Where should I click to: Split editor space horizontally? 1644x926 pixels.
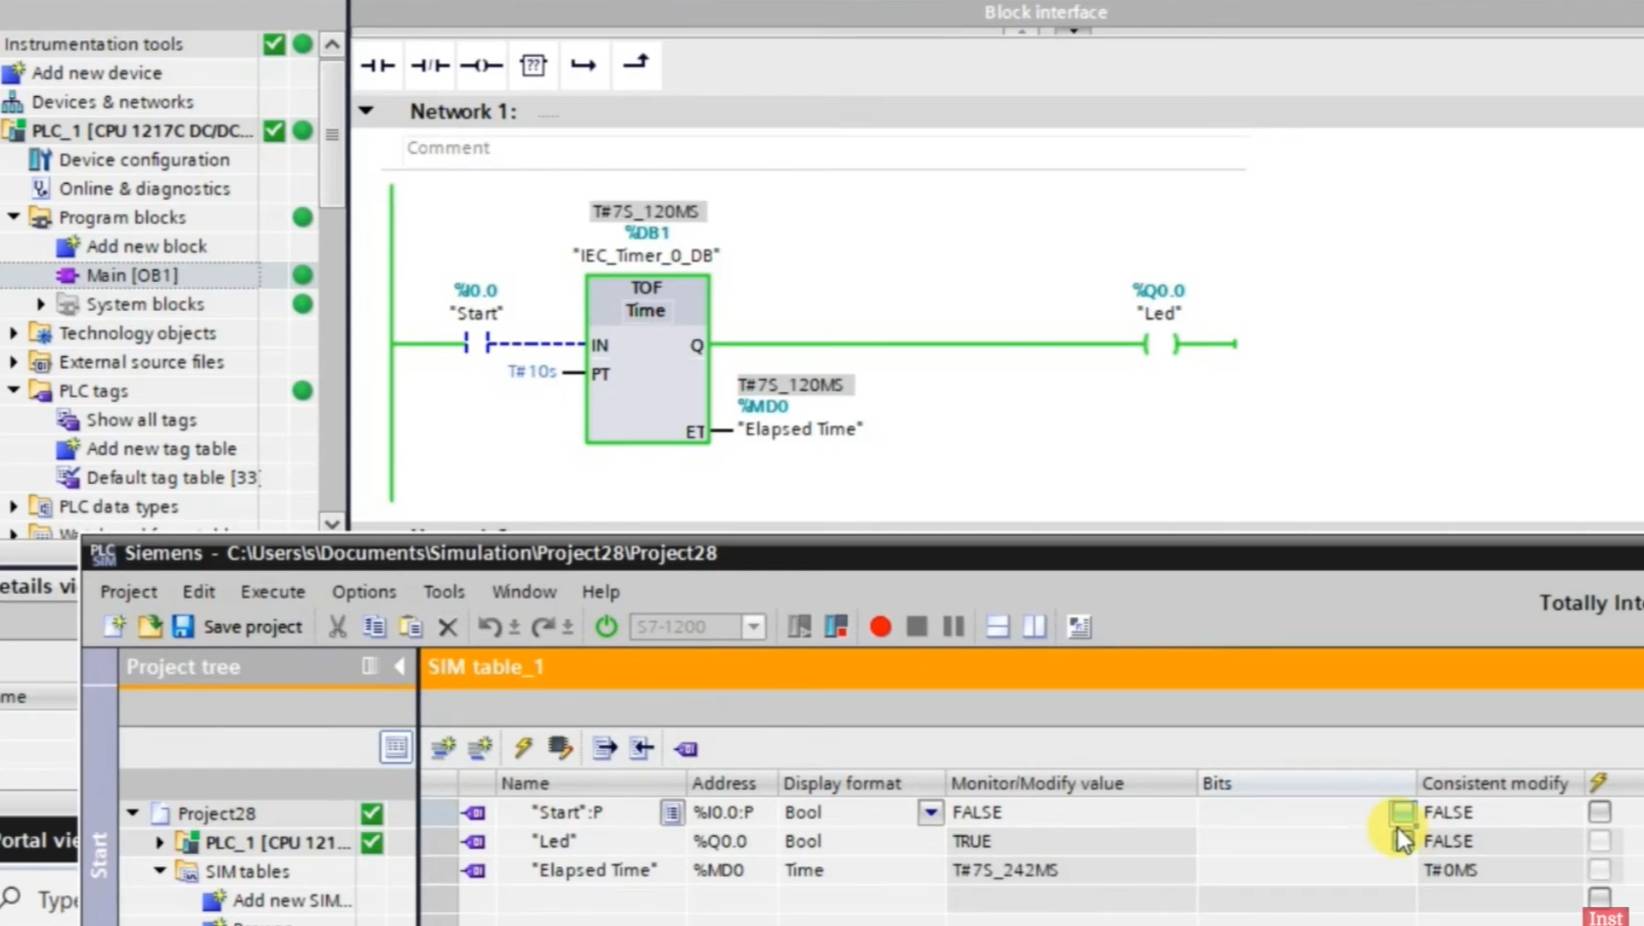pos(997,627)
